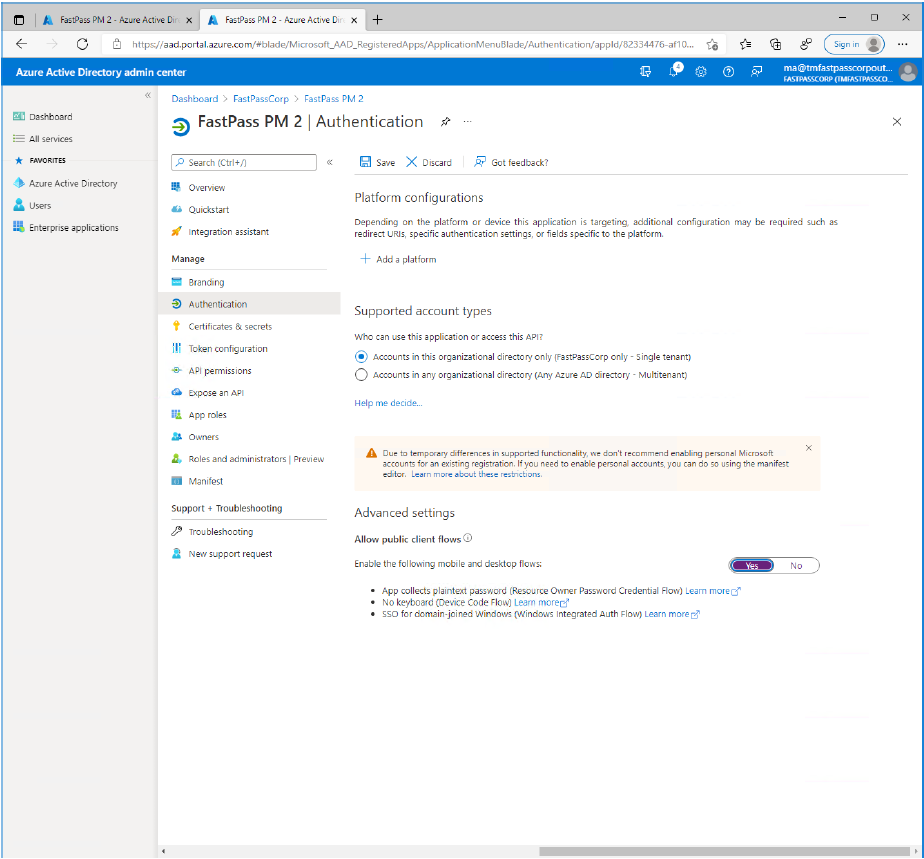Click info icon beside Allow public client flows
The width and height of the screenshot is (924, 859).
[x=468, y=539]
